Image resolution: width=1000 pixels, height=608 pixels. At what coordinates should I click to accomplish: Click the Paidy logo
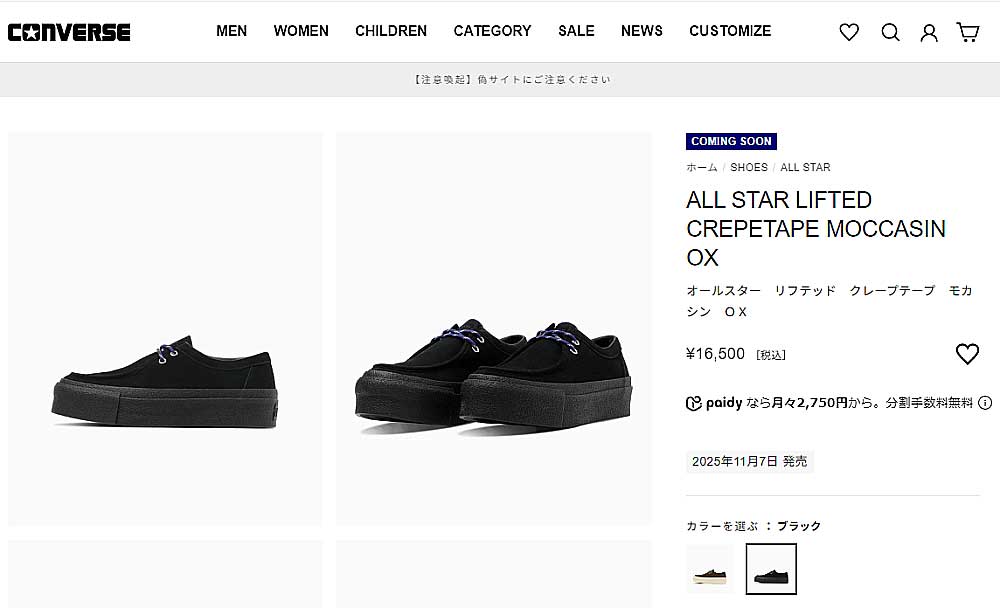click(714, 403)
